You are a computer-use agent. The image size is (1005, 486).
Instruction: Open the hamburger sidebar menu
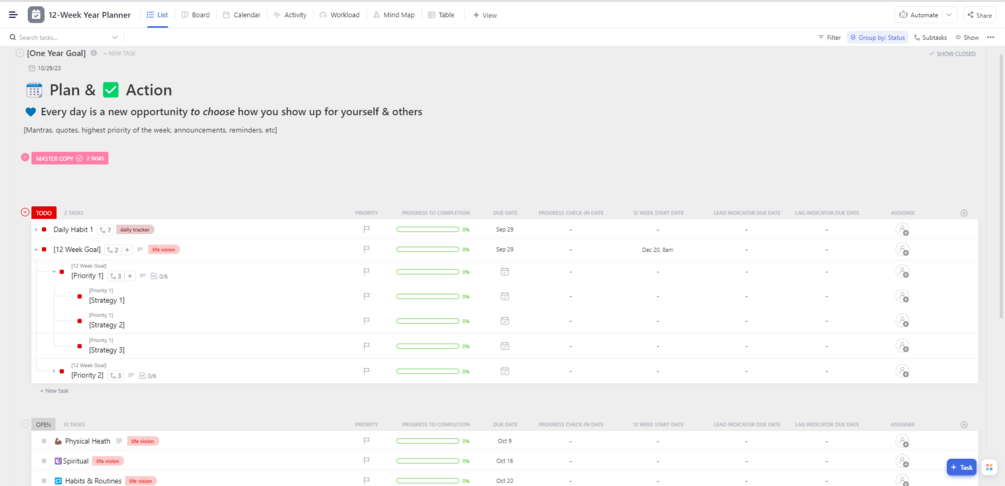[x=13, y=15]
